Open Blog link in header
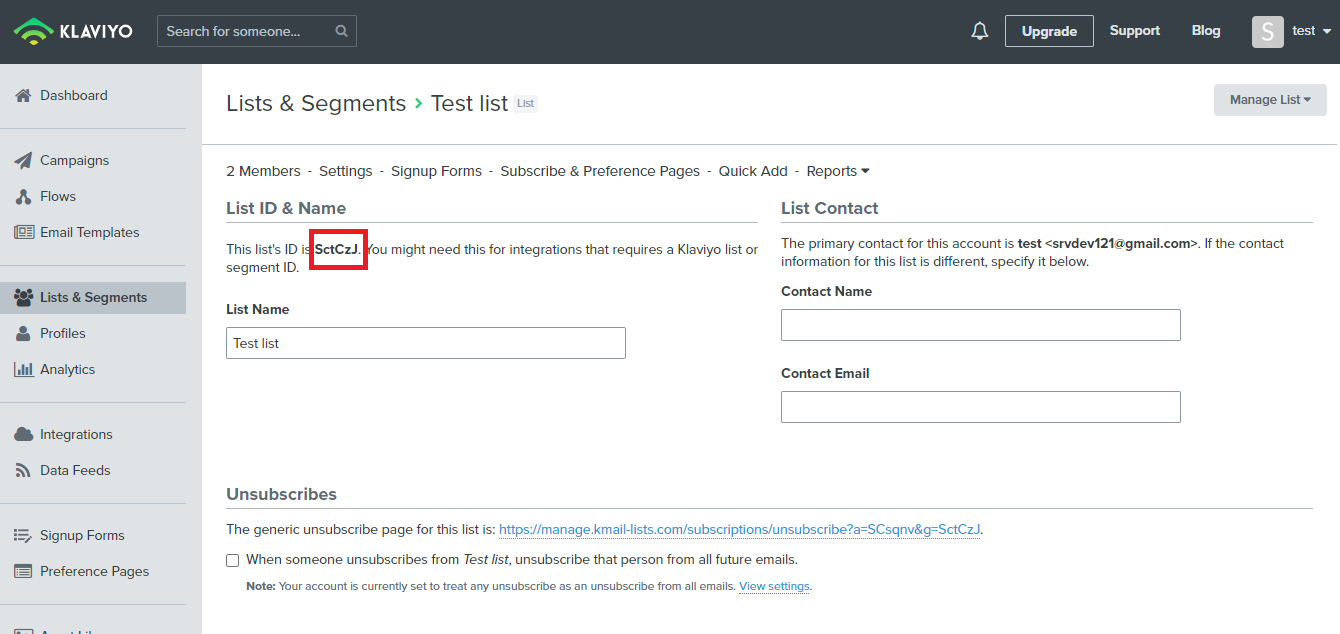1340x634 pixels. coord(1206,31)
